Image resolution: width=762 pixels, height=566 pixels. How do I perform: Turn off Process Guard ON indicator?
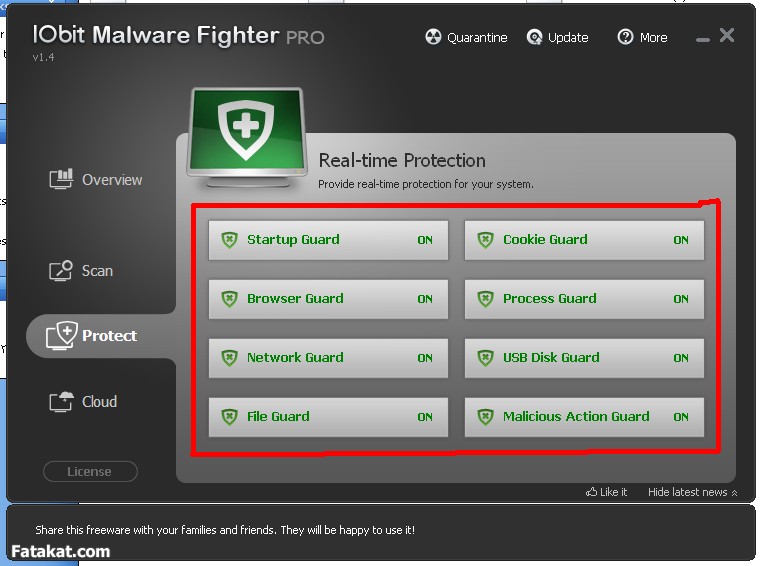[681, 299]
